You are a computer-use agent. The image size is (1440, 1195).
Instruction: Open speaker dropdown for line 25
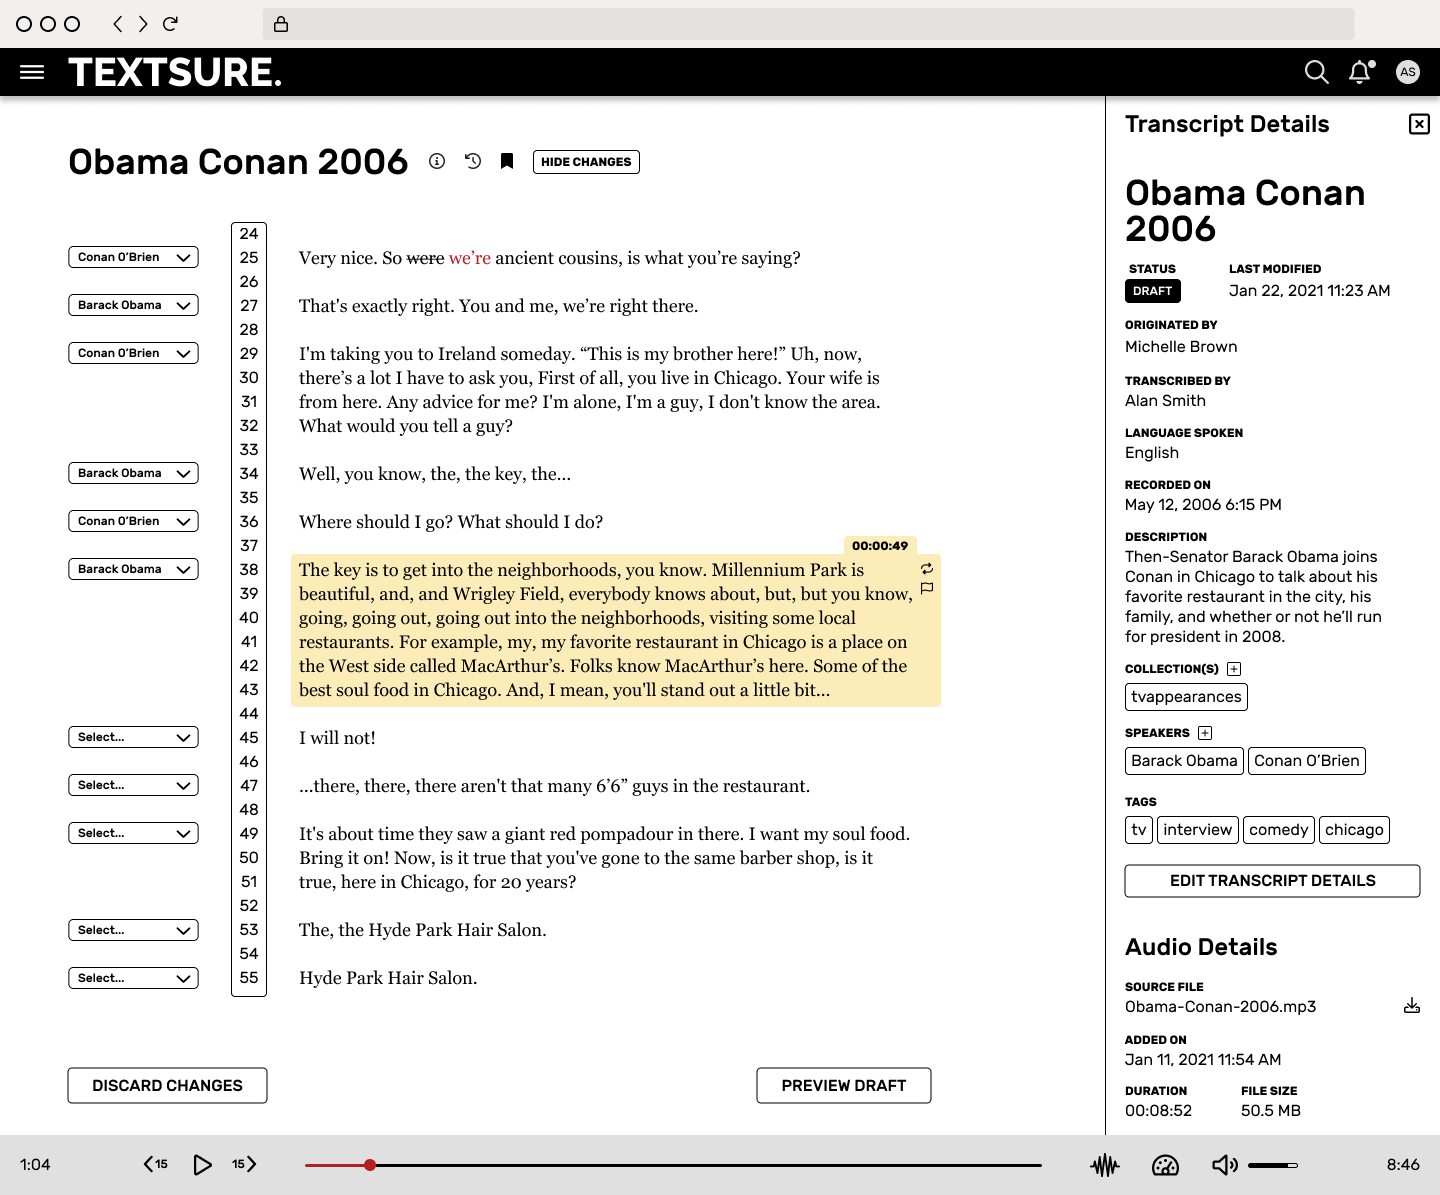tap(133, 257)
